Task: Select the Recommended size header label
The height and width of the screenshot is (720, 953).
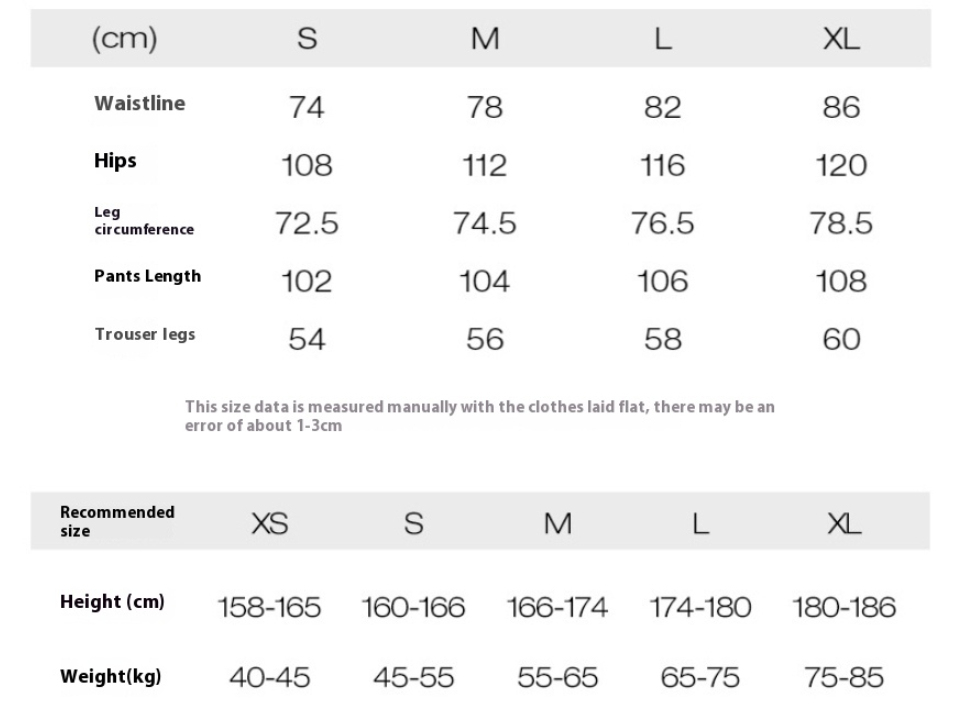Action: tap(117, 521)
